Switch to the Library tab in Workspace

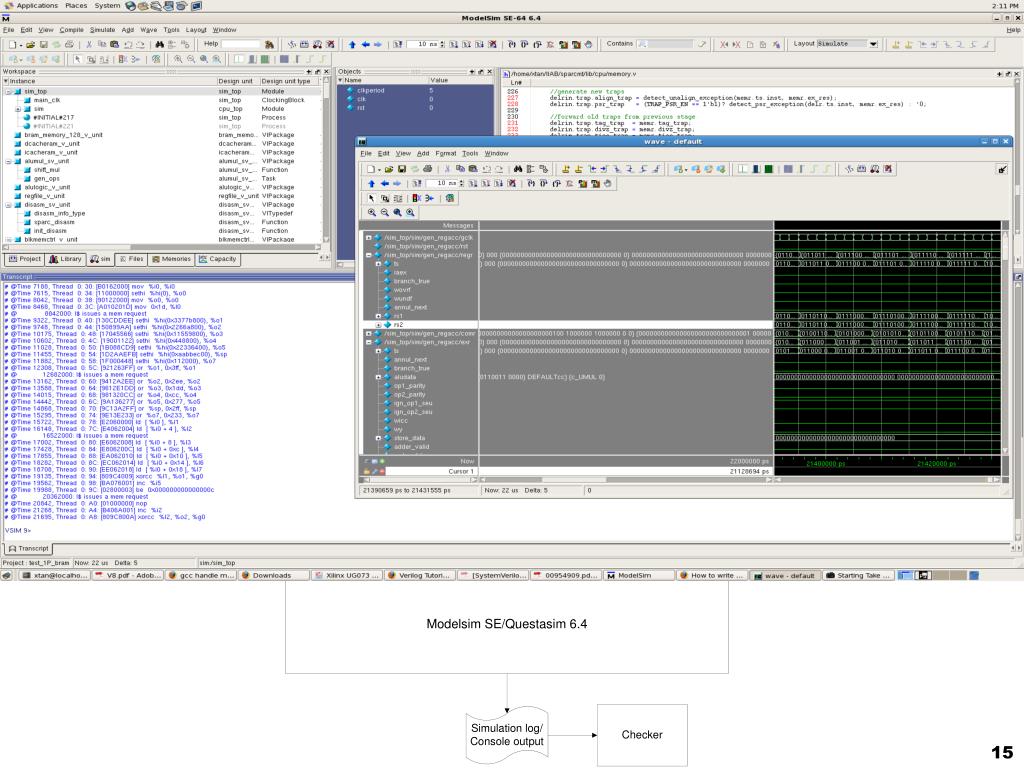66,259
